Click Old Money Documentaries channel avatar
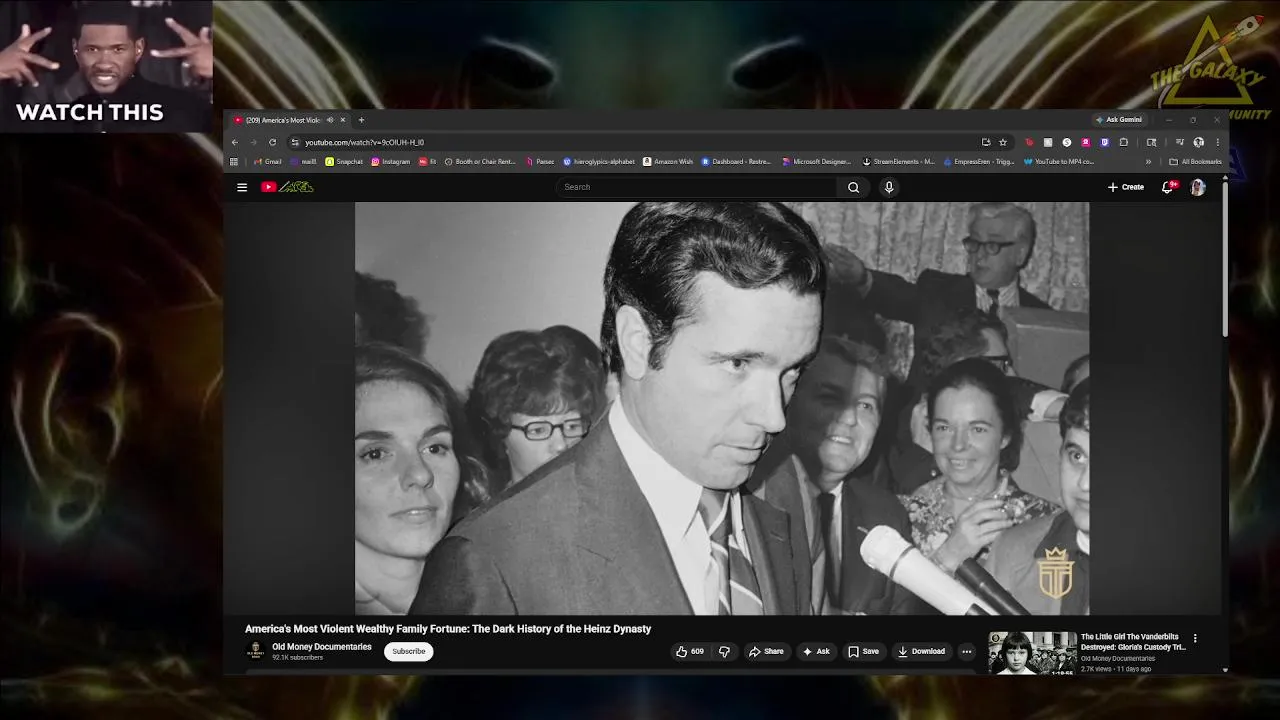 coord(255,651)
